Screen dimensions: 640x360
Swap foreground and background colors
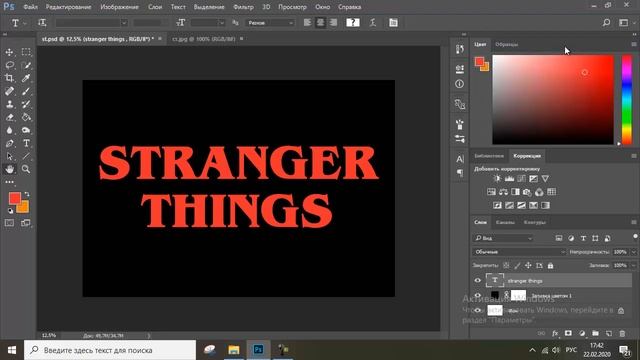(27, 194)
